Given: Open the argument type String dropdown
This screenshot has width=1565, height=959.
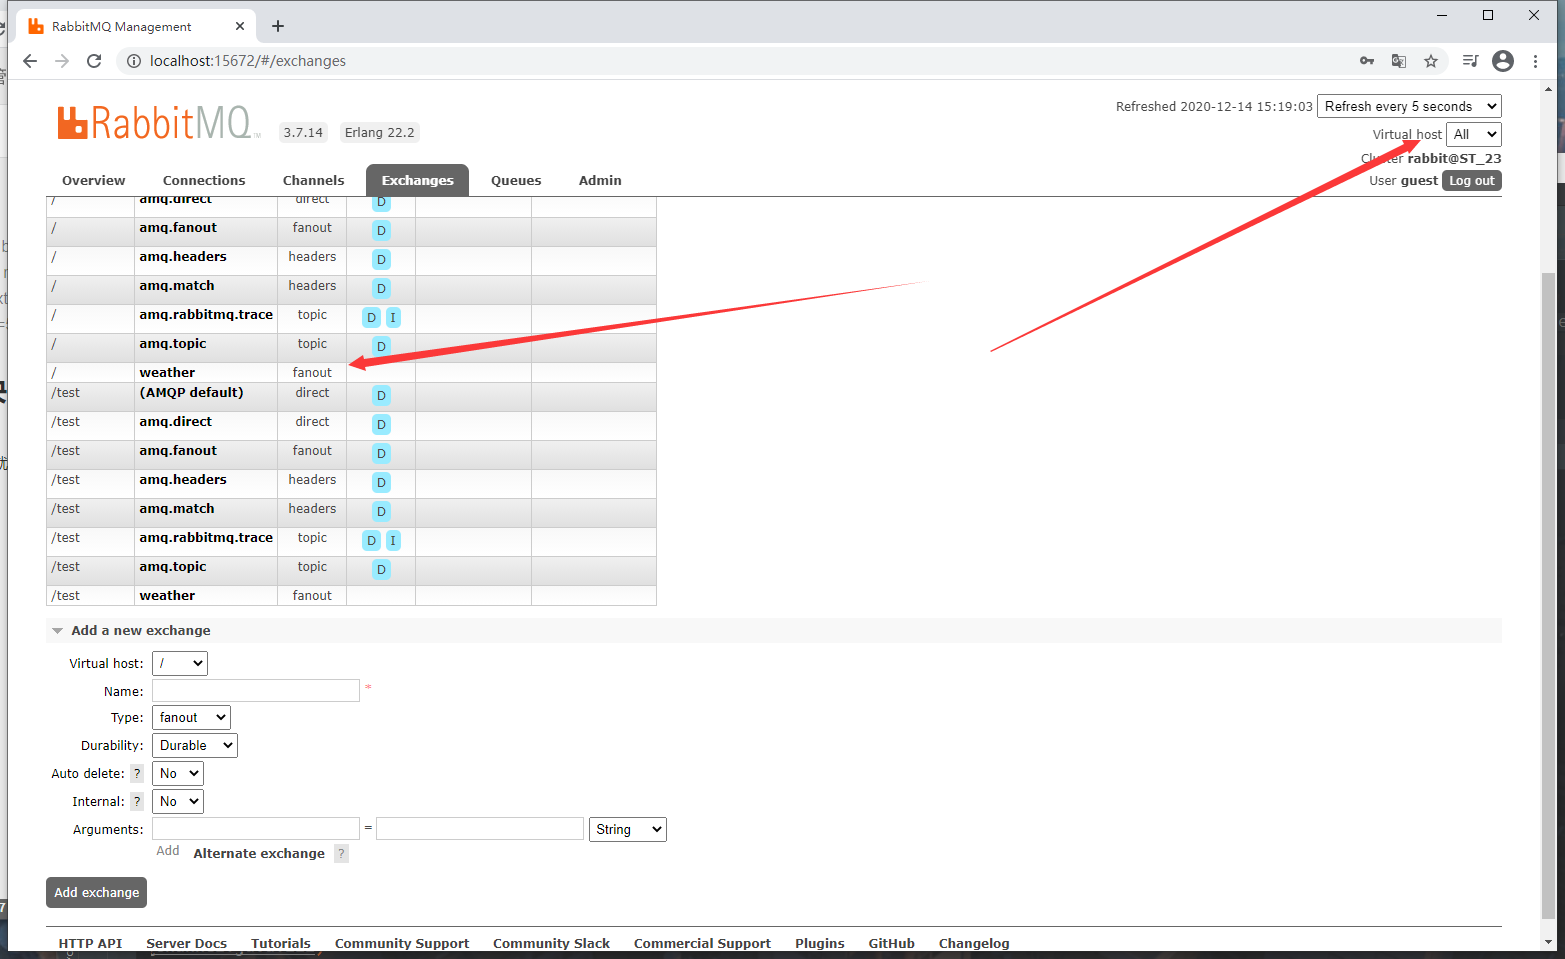Looking at the screenshot, I should [x=628, y=829].
